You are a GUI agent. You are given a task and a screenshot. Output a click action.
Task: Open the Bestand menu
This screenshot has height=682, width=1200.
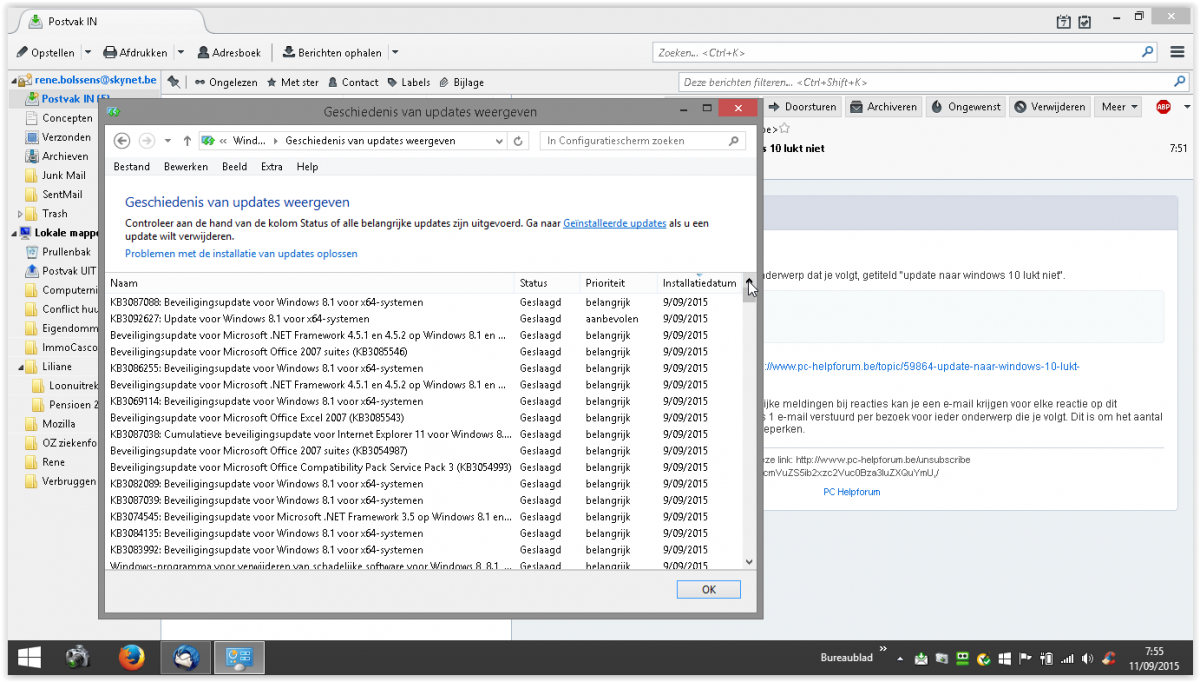[x=131, y=167]
